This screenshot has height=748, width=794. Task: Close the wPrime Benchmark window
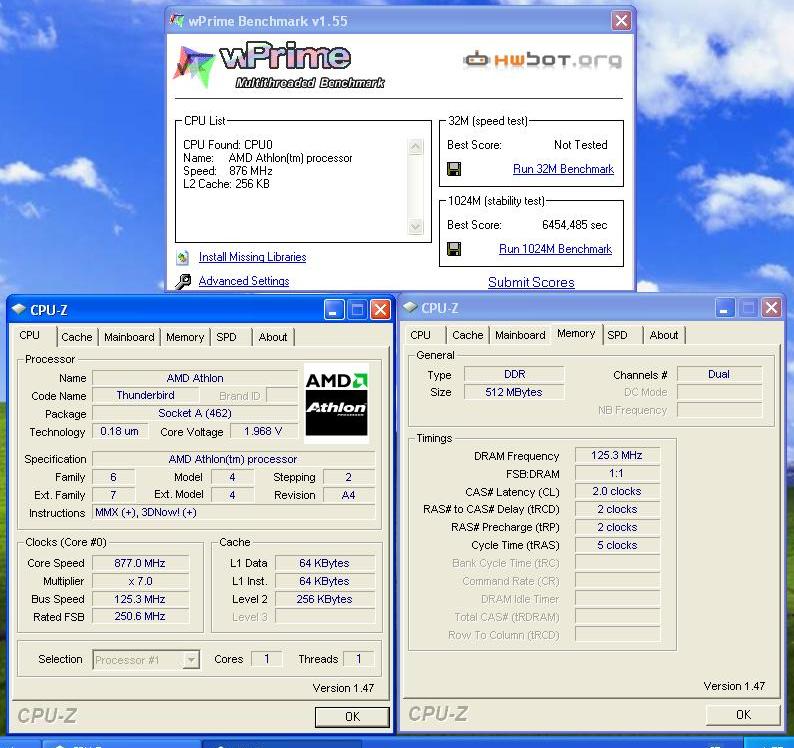[621, 21]
